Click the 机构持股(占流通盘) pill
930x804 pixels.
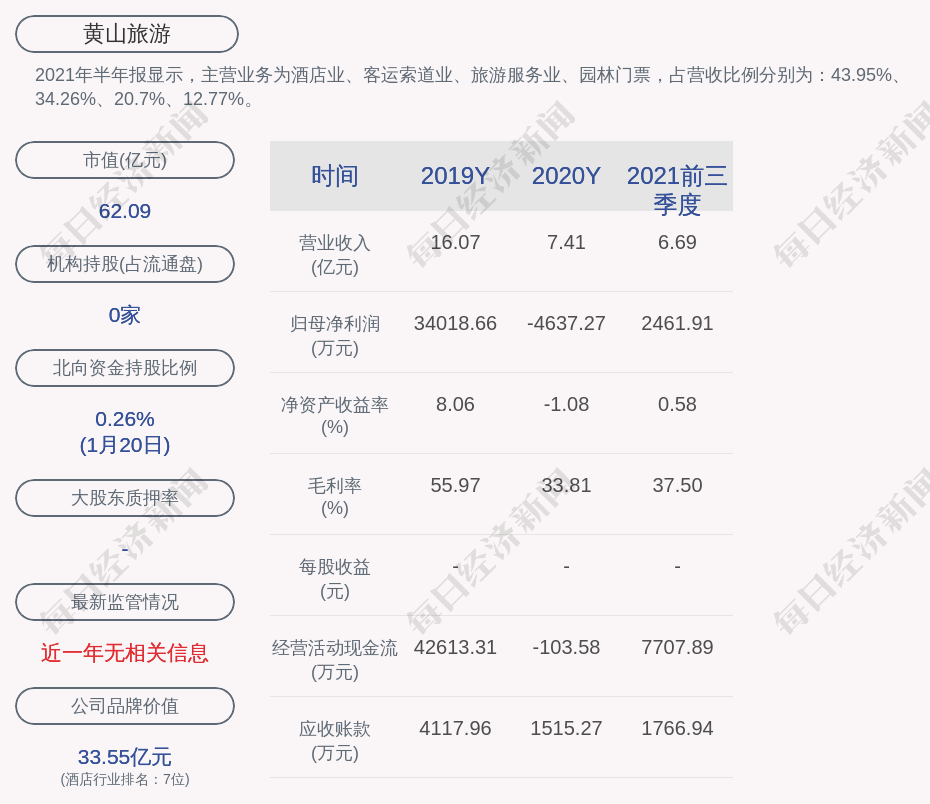click(125, 264)
